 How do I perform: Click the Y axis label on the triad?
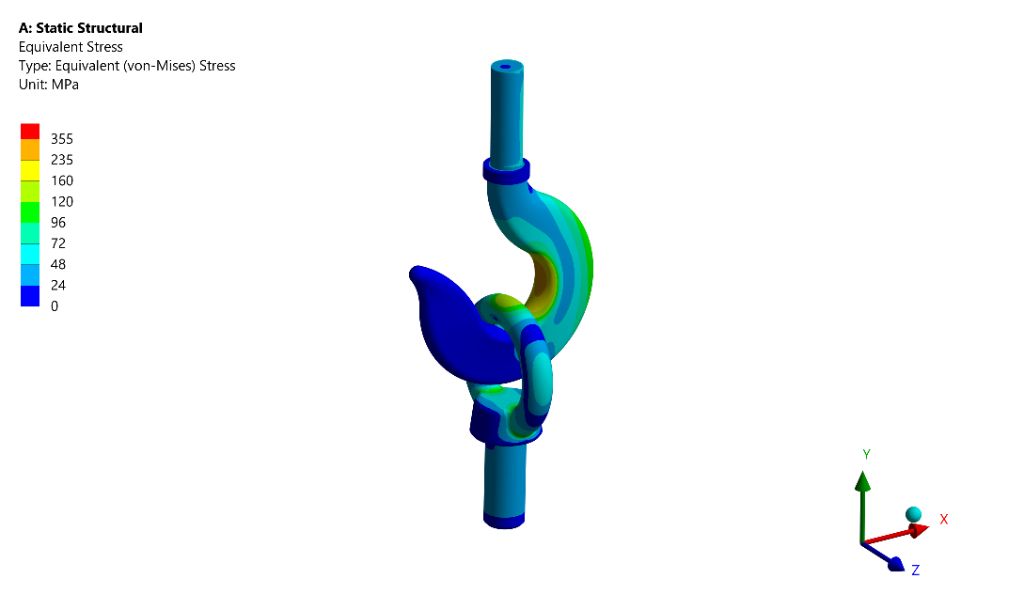tap(867, 455)
